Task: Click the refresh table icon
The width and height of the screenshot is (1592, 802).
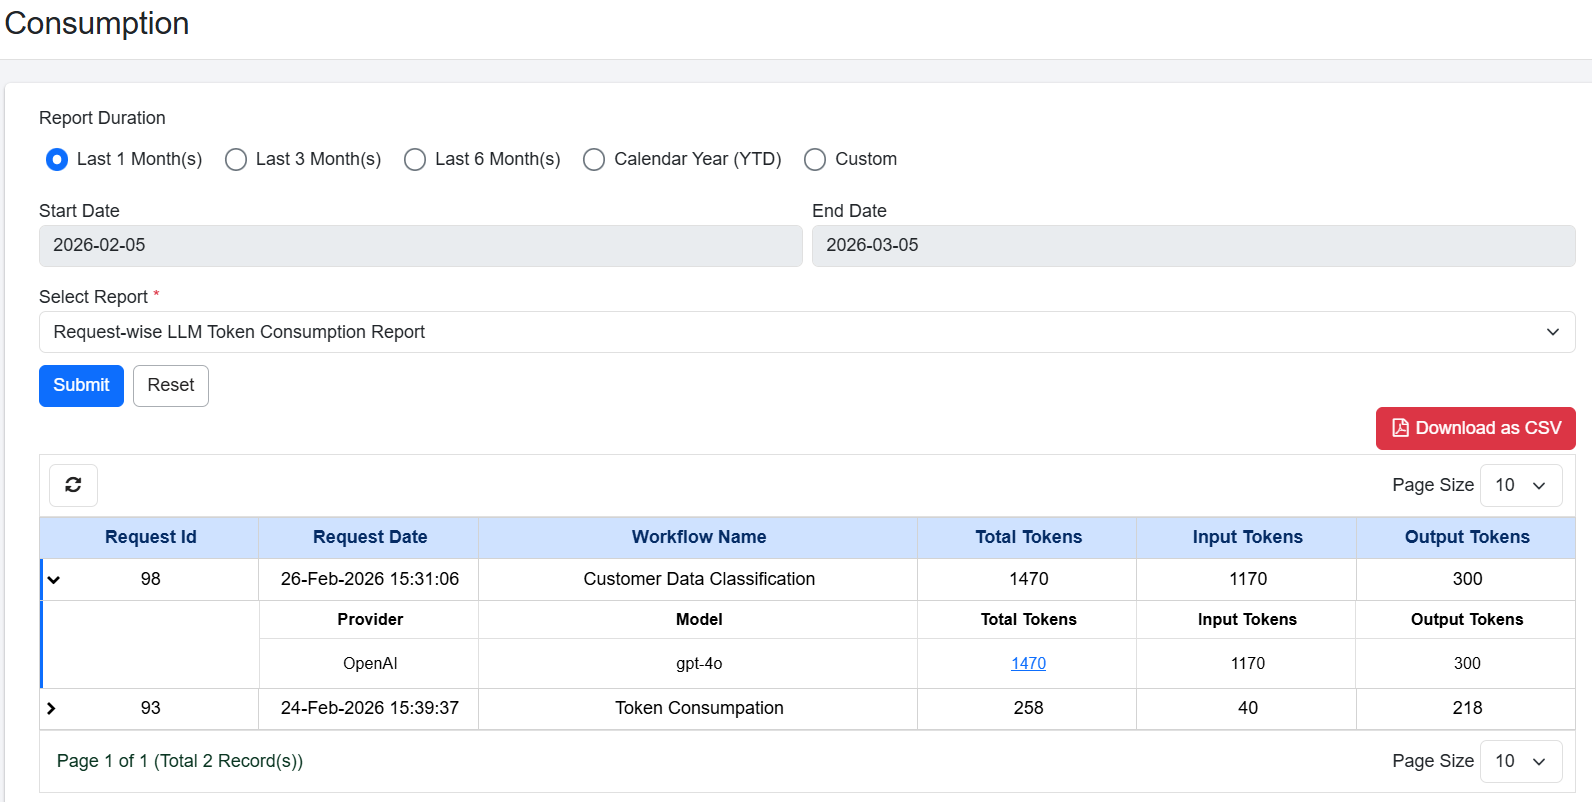Action: [73, 485]
